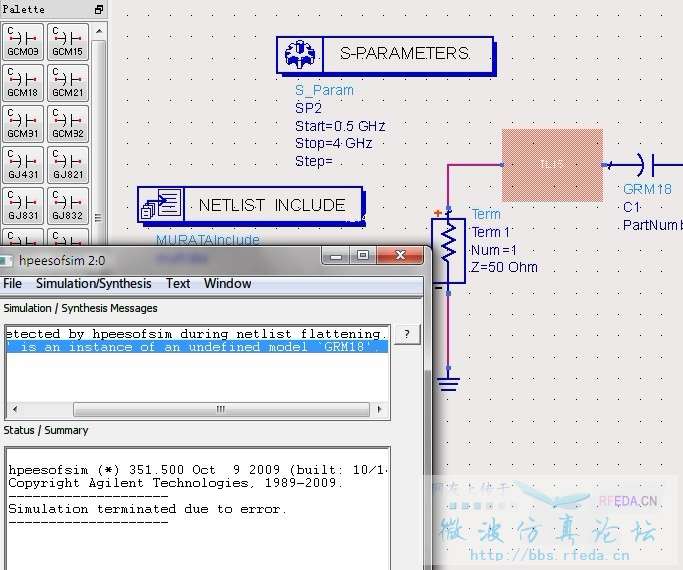This screenshot has height=570, width=683.
Task: Click the palette scroll-up arrow
Action: tap(99, 32)
